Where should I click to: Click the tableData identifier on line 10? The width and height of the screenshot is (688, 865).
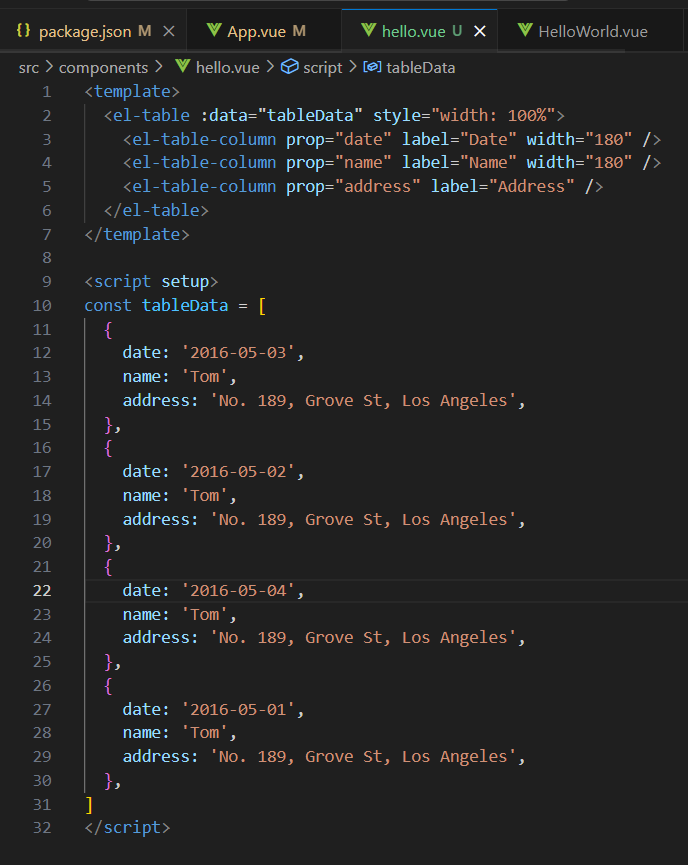(185, 306)
